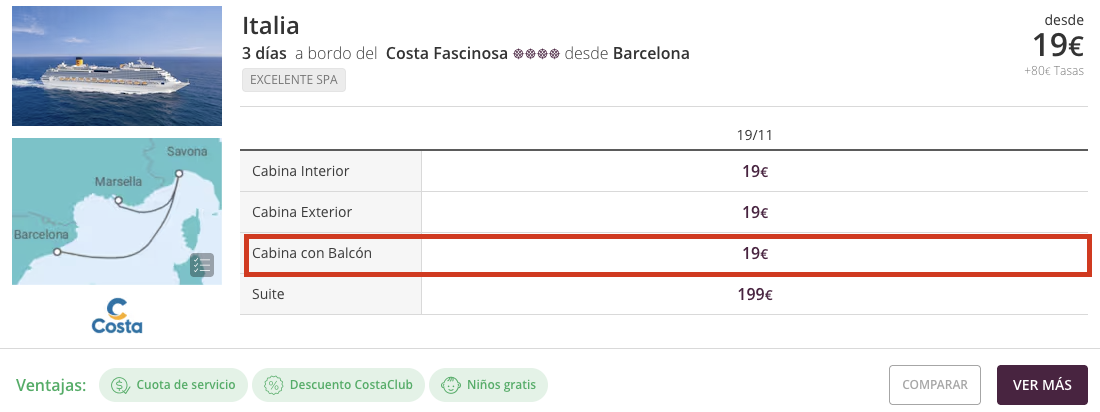This screenshot has width=1100, height=412.
Task: Click the Cuota de servicio advantage badge
Action: coord(173,385)
